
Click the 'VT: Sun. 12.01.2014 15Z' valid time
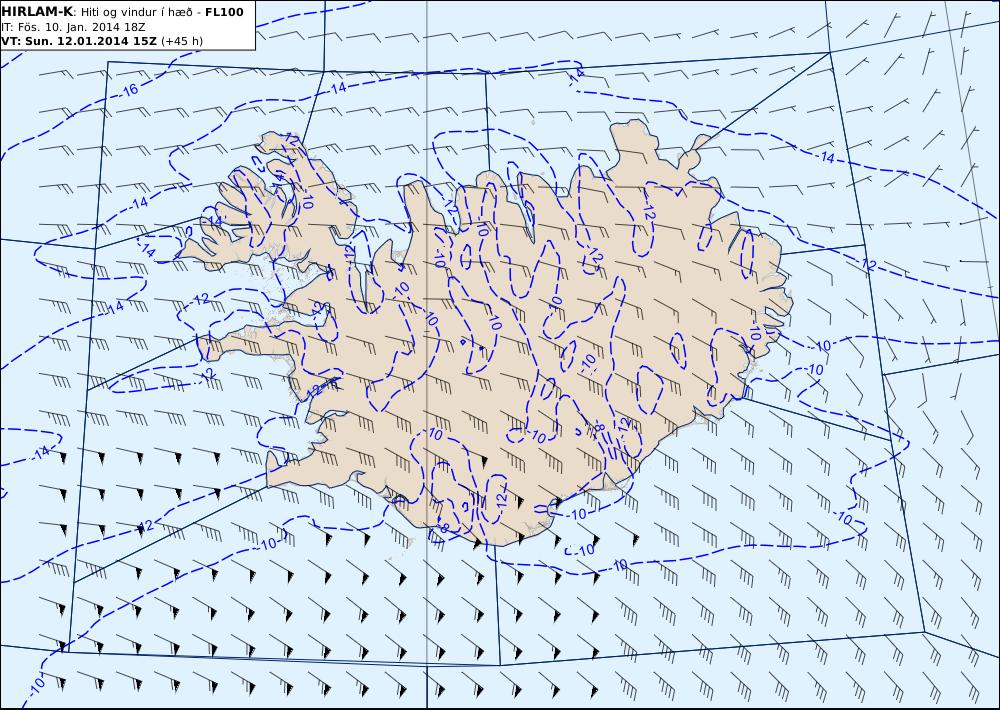click(79, 41)
